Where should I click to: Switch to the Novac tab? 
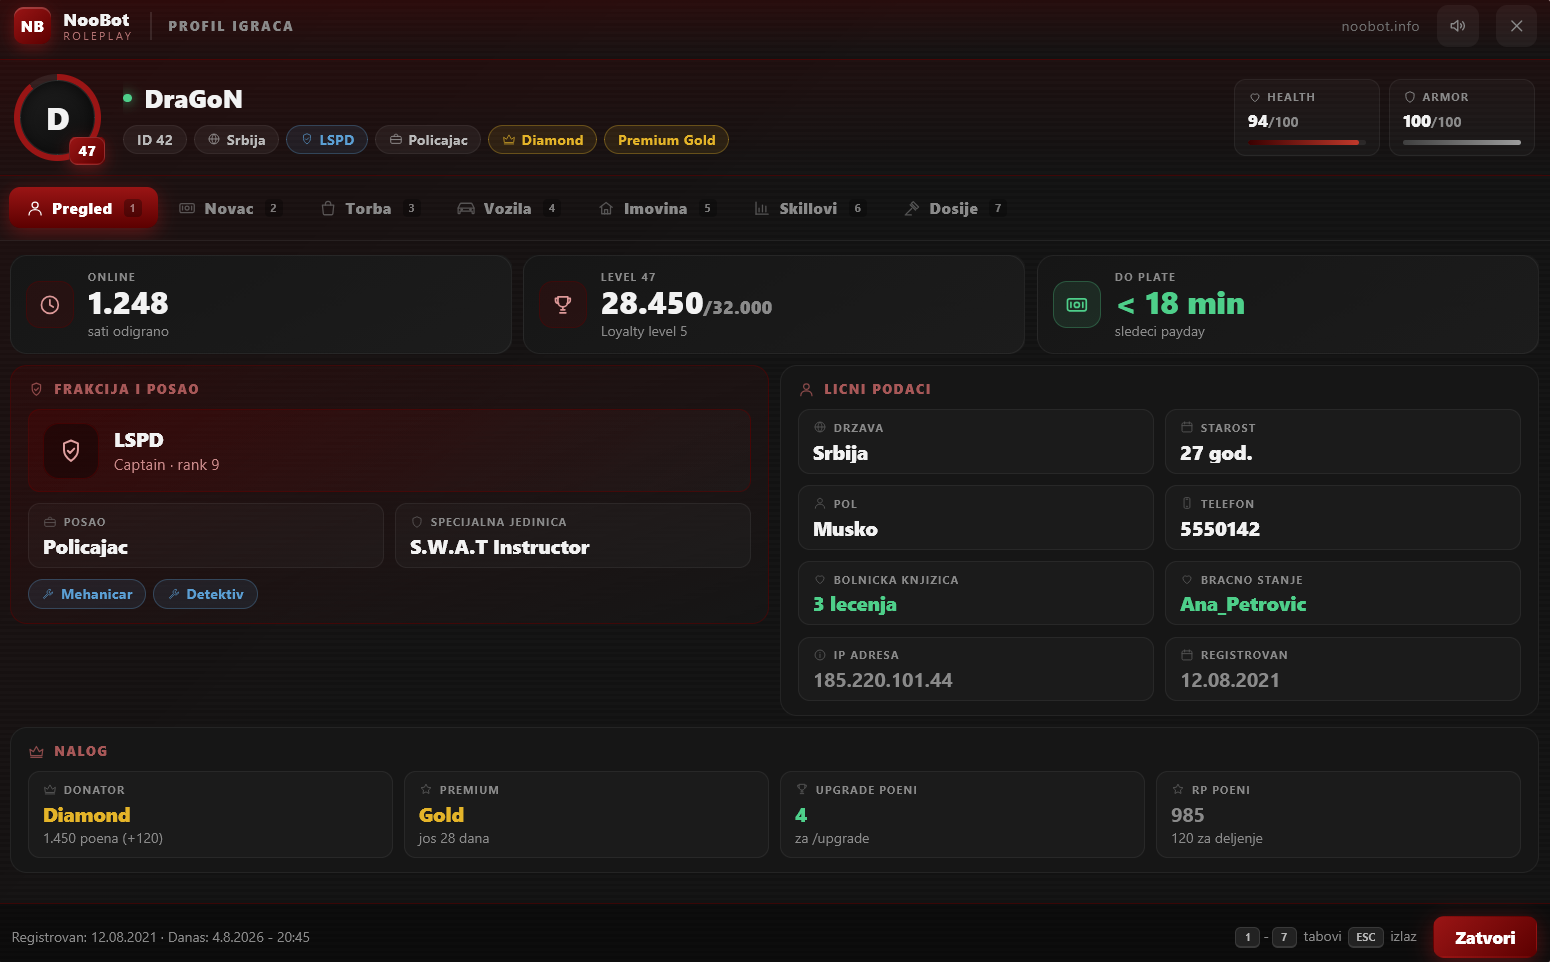click(230, 208)
